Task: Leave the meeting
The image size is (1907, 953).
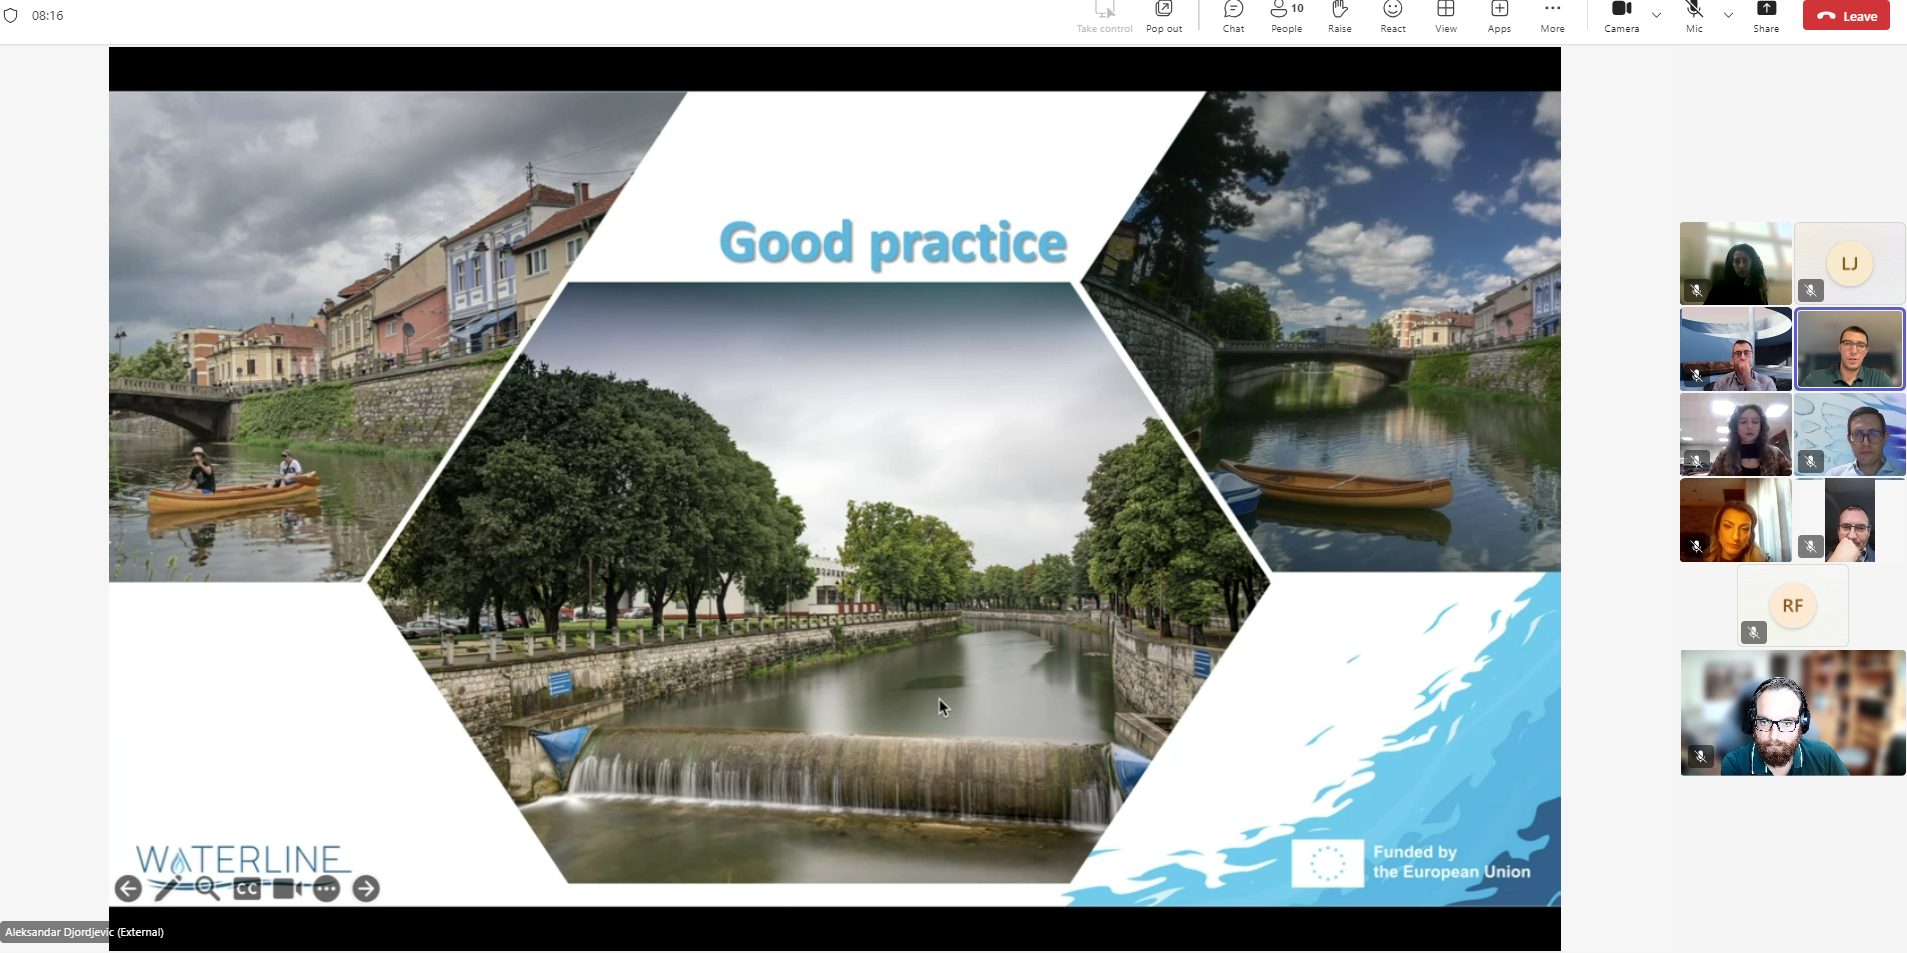Action: 1846,15
